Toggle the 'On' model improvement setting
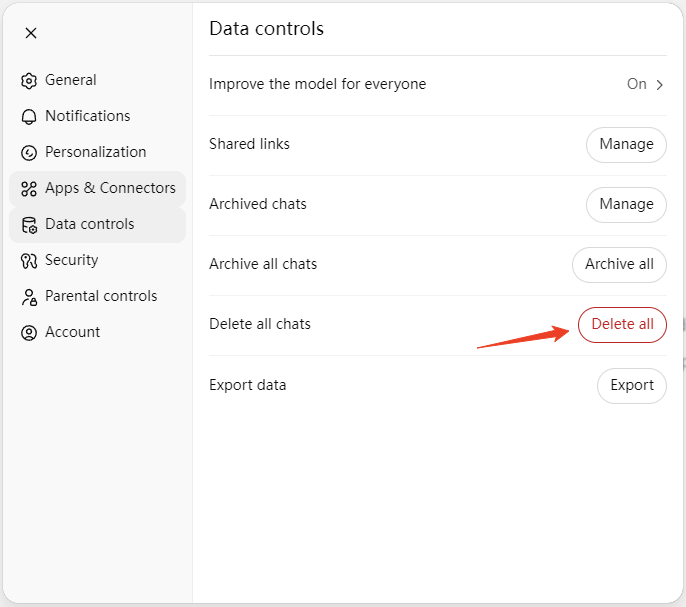Screen dimensions: 686x607 636,84
